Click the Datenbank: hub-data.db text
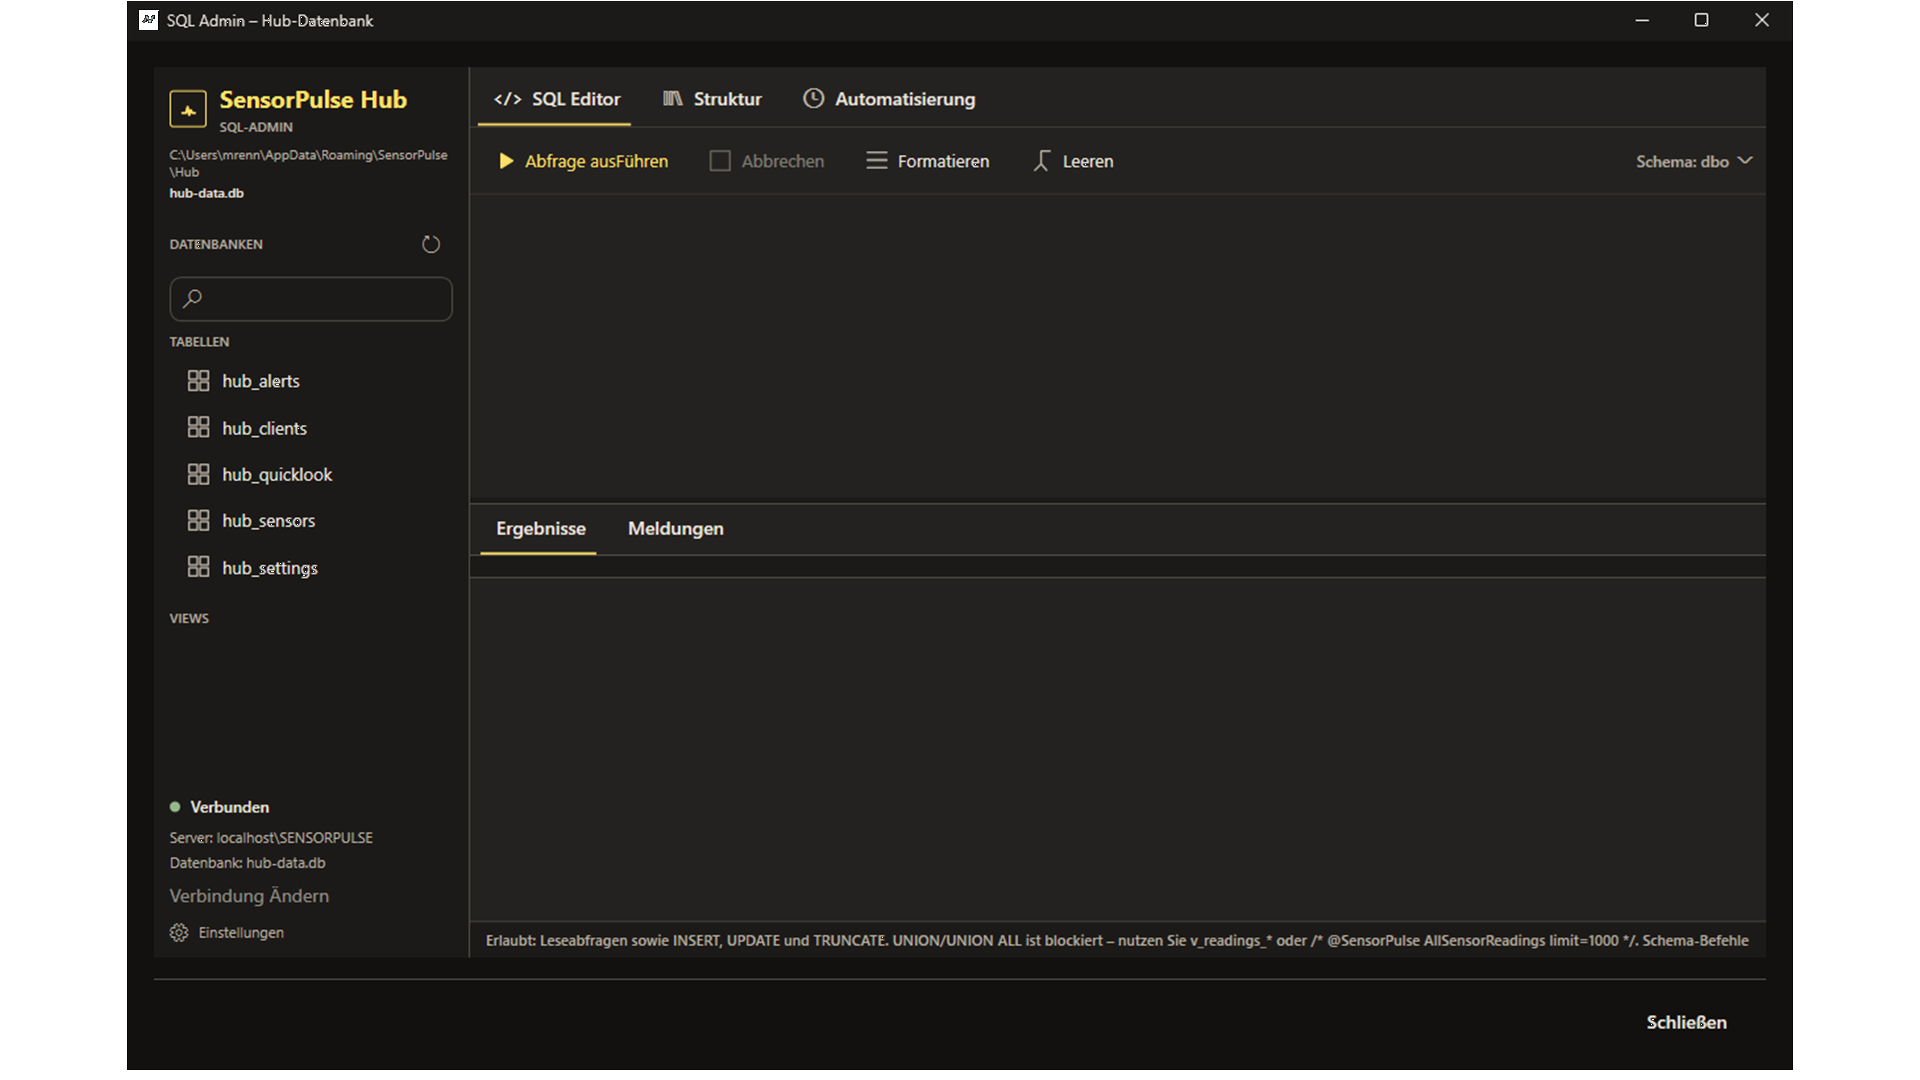The width and height of the screenshot is (1920, 1080). click(247, 862)
